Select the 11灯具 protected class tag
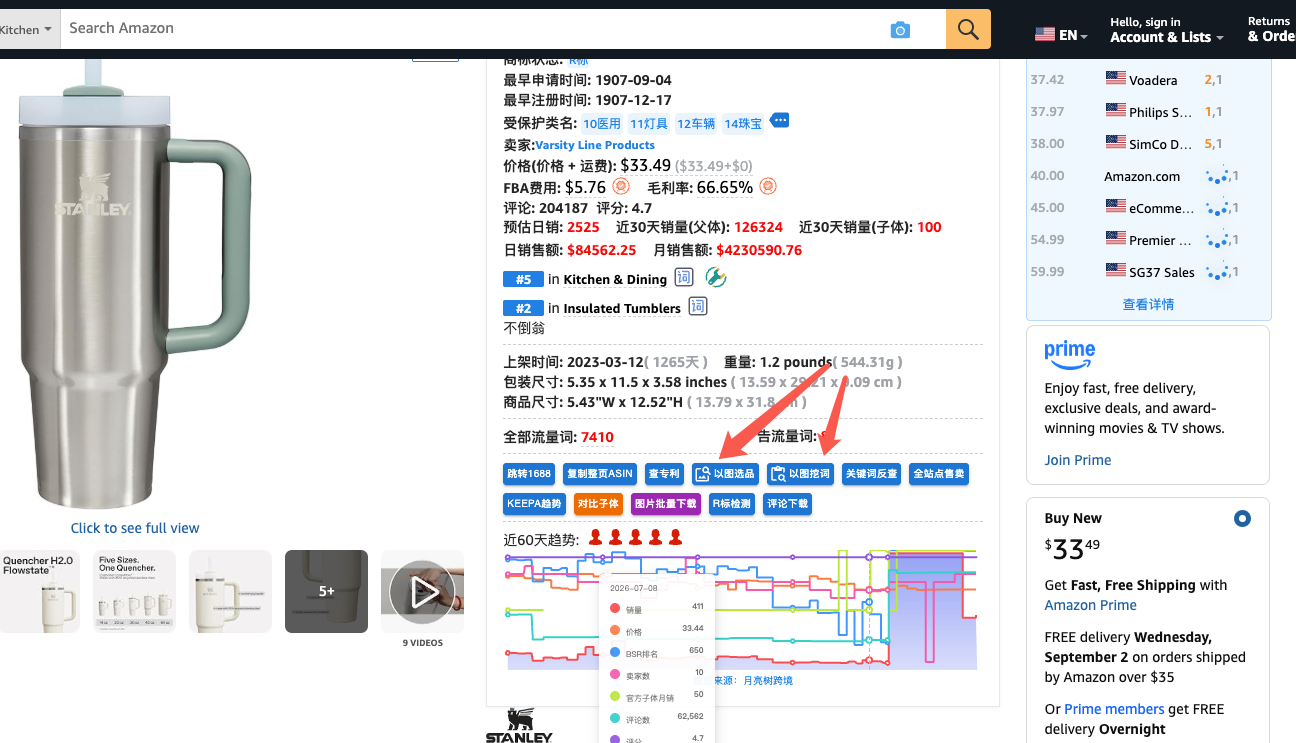Viewport: 1296px width, 743px height. point(649,124)
